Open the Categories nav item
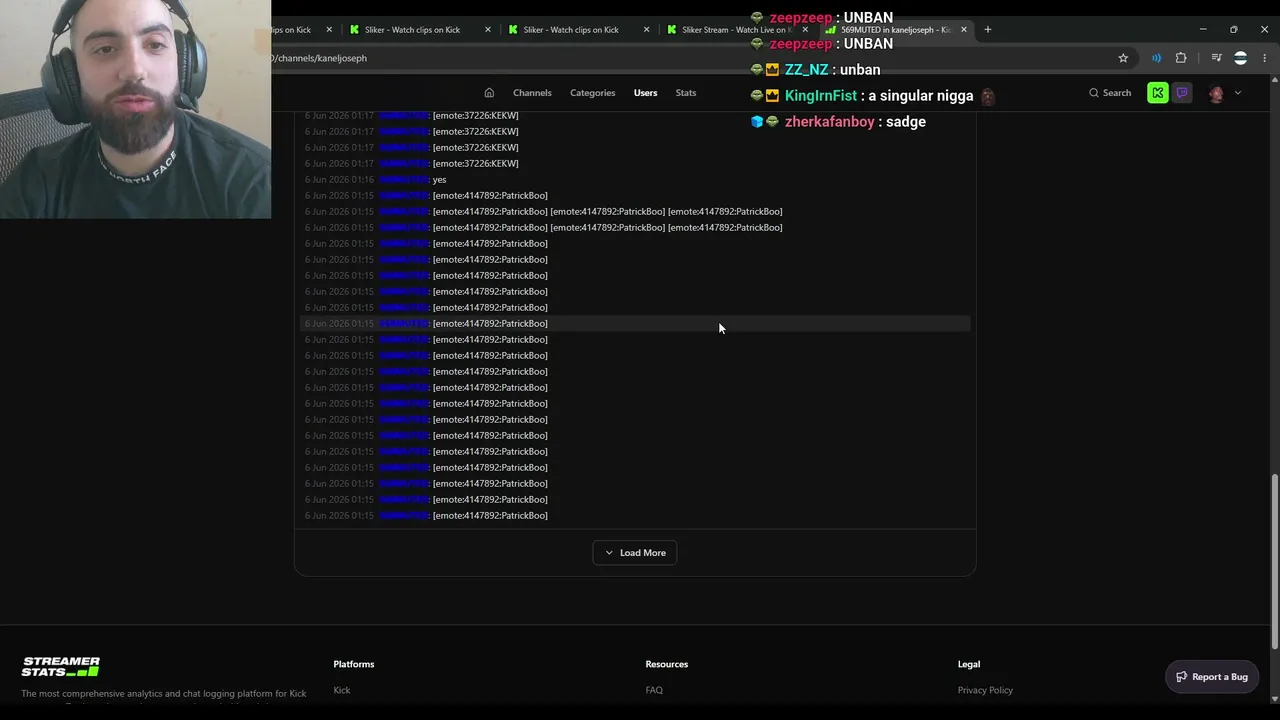Screen dimensions: 1280x720 [593, 93]
